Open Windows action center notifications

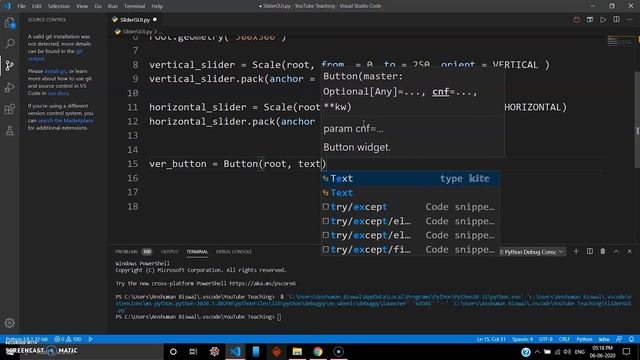click(627, 351)
